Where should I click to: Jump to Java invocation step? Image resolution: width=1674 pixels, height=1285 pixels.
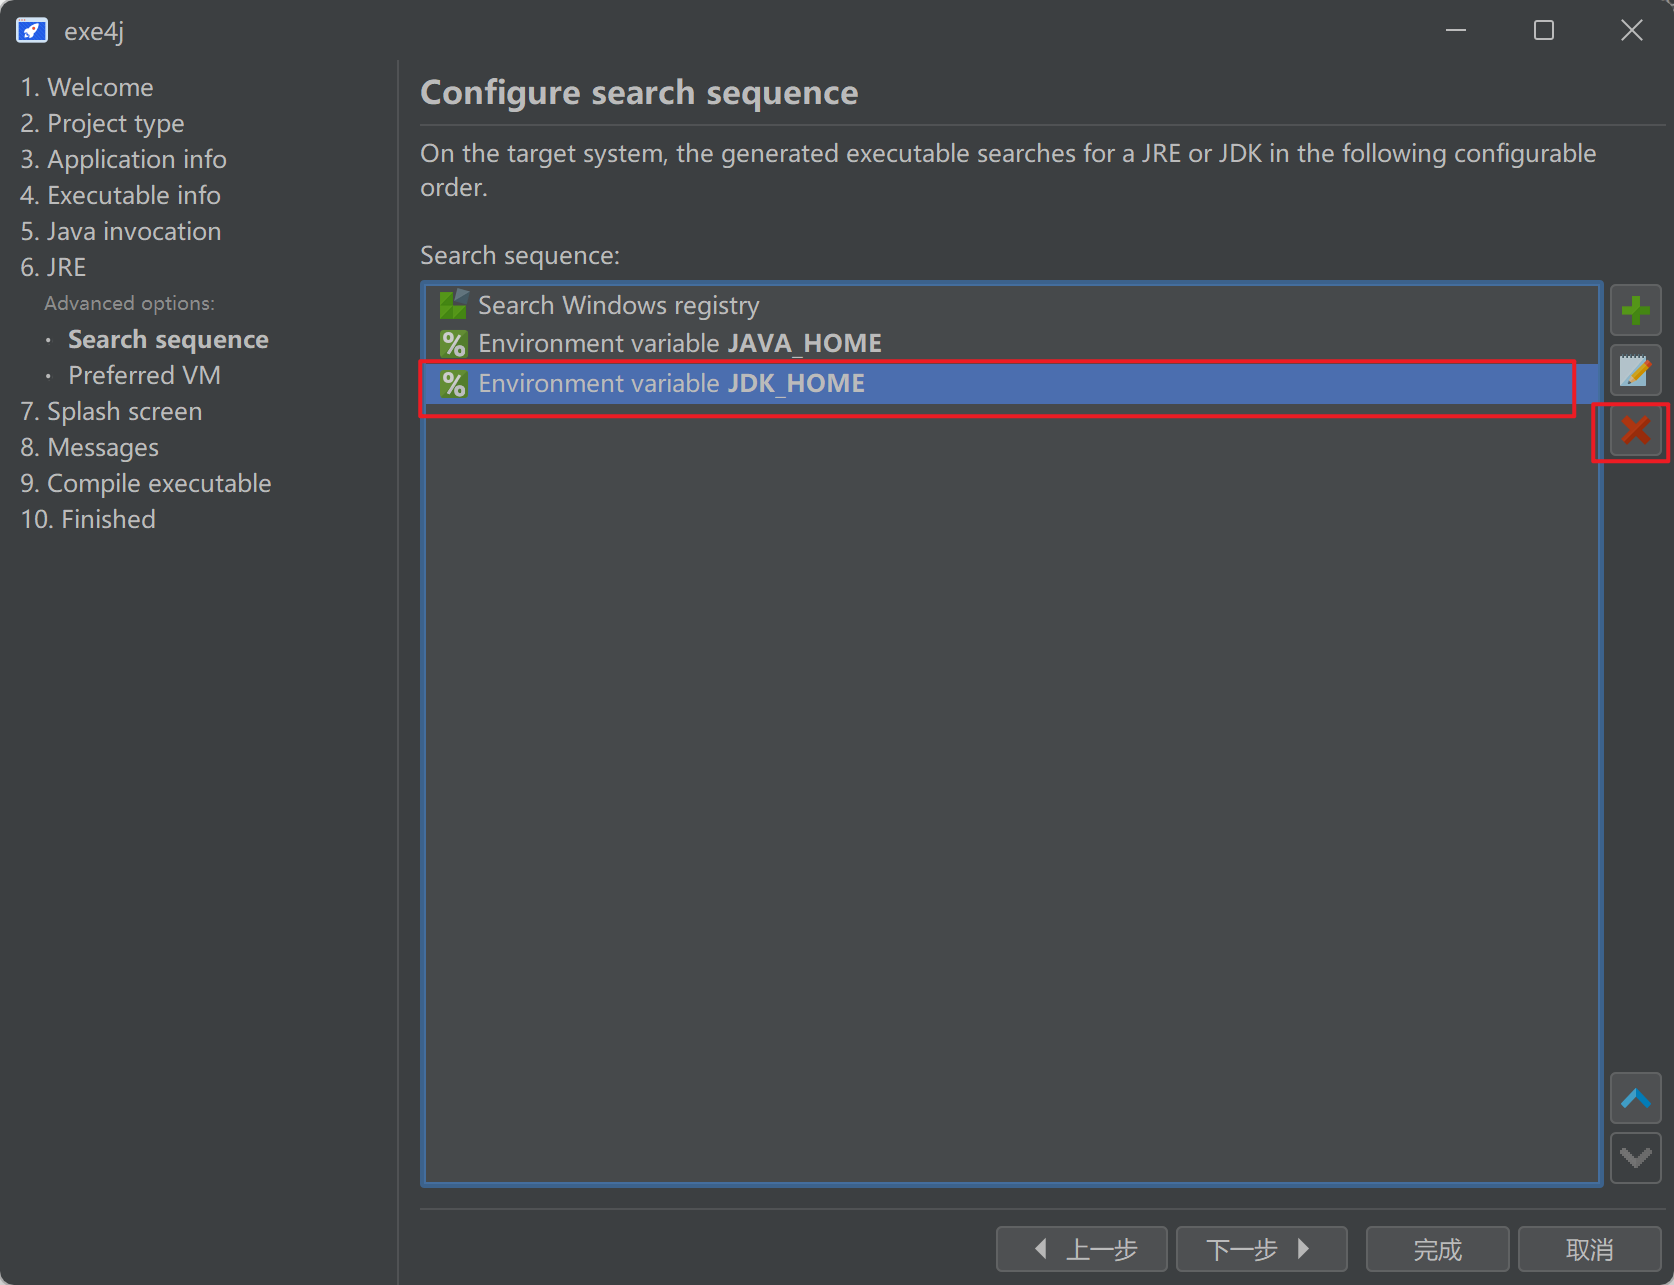coord(120,232)
